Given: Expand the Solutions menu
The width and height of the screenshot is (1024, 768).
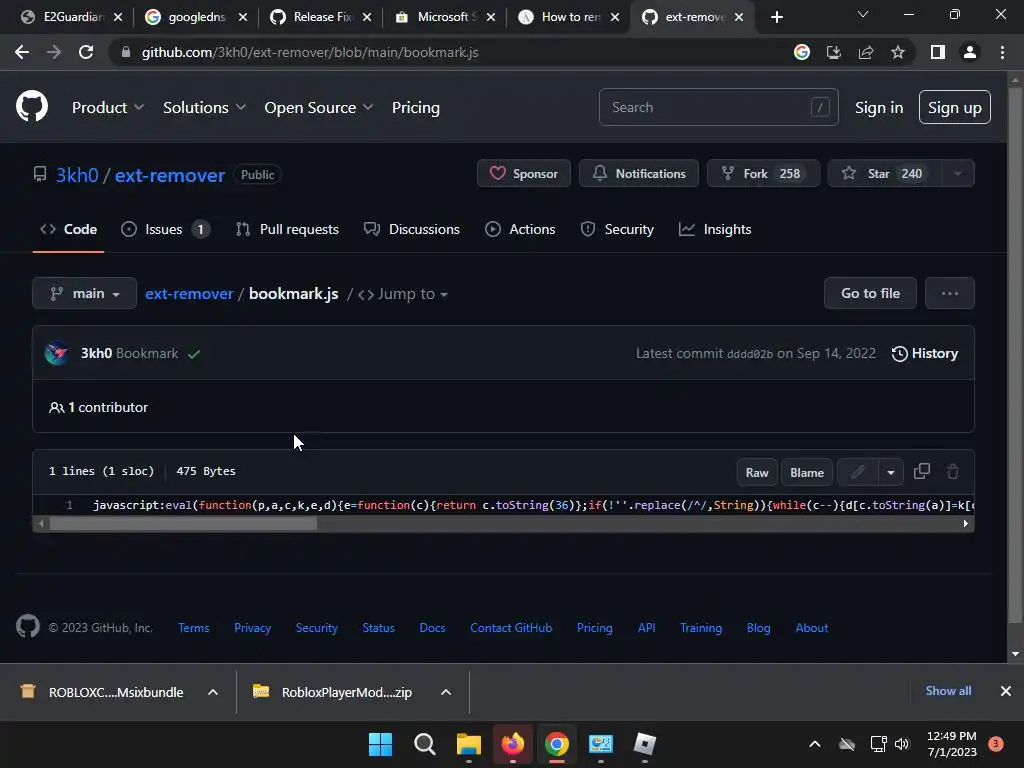Looking at the screenshot, I should pos(204,107).
